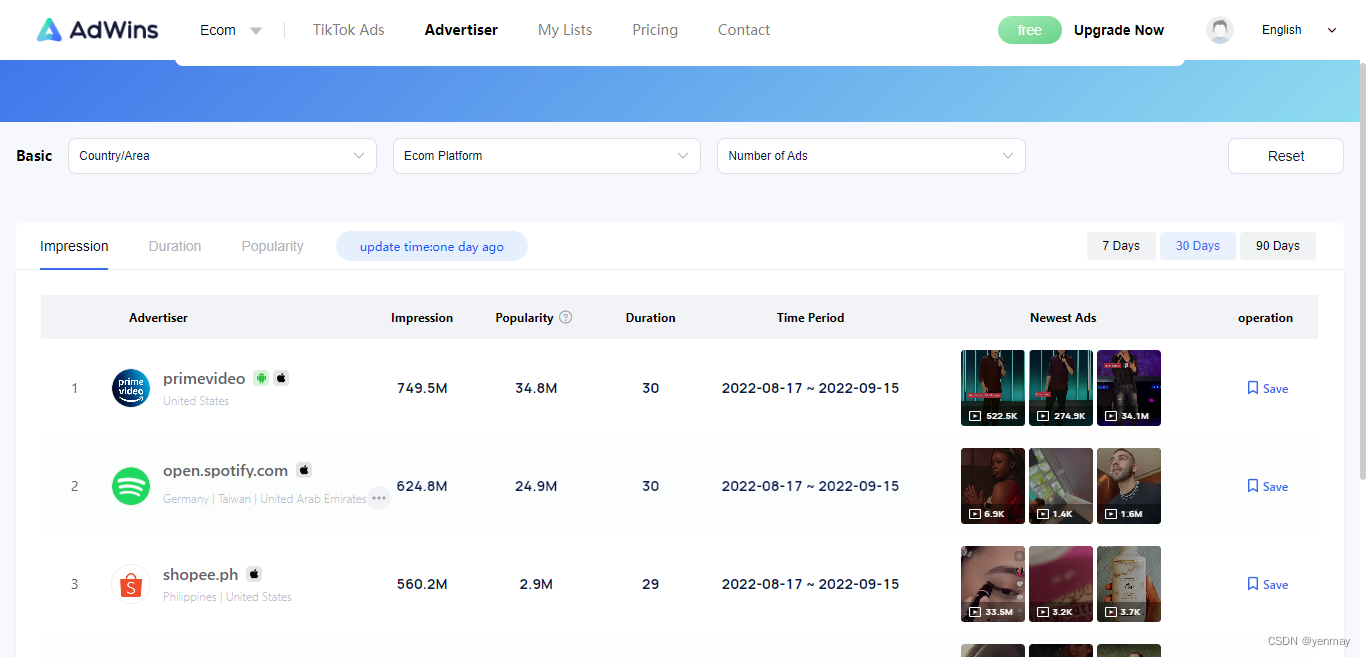Click the 560.2M impression value
Screen dimensions: 1366x657
coord(422,584)
